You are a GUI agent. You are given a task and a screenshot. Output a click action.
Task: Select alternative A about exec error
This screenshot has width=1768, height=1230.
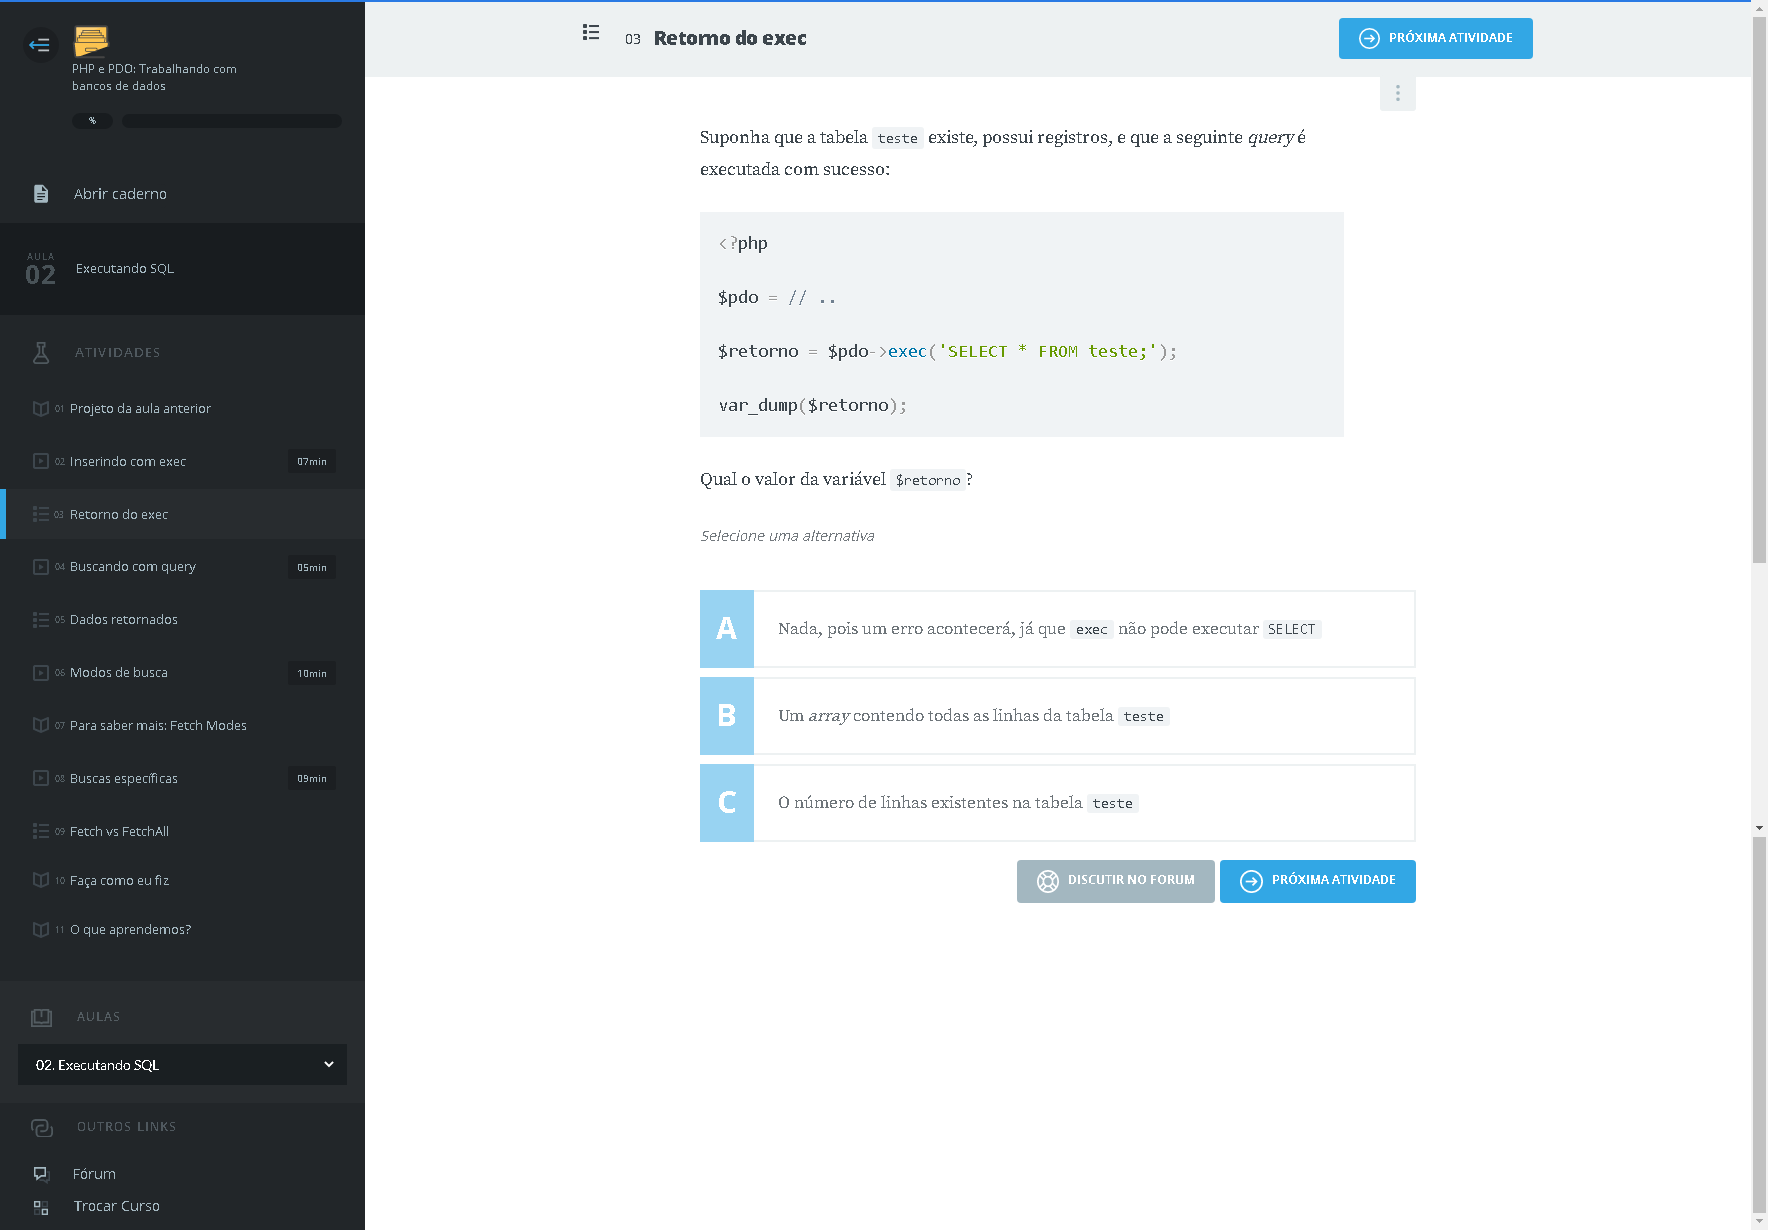[x=1057, y=629]
